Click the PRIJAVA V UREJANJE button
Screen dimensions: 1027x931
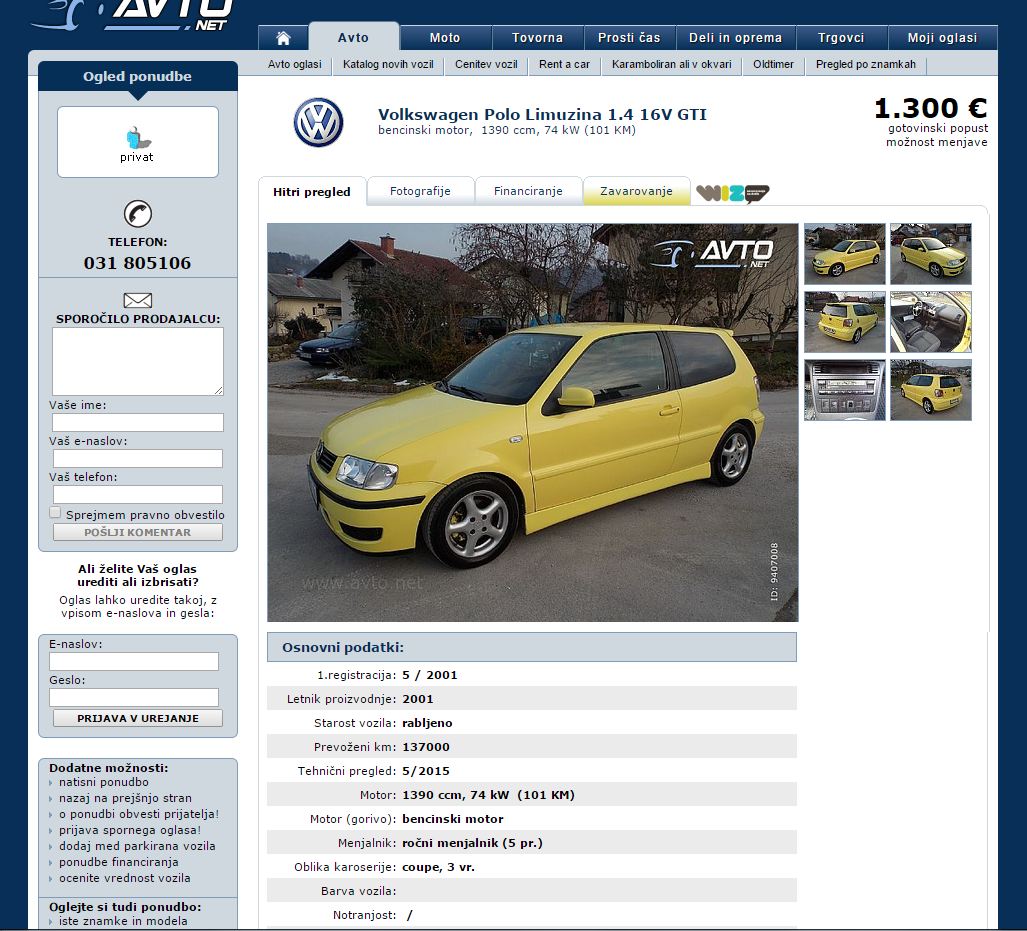138,718
